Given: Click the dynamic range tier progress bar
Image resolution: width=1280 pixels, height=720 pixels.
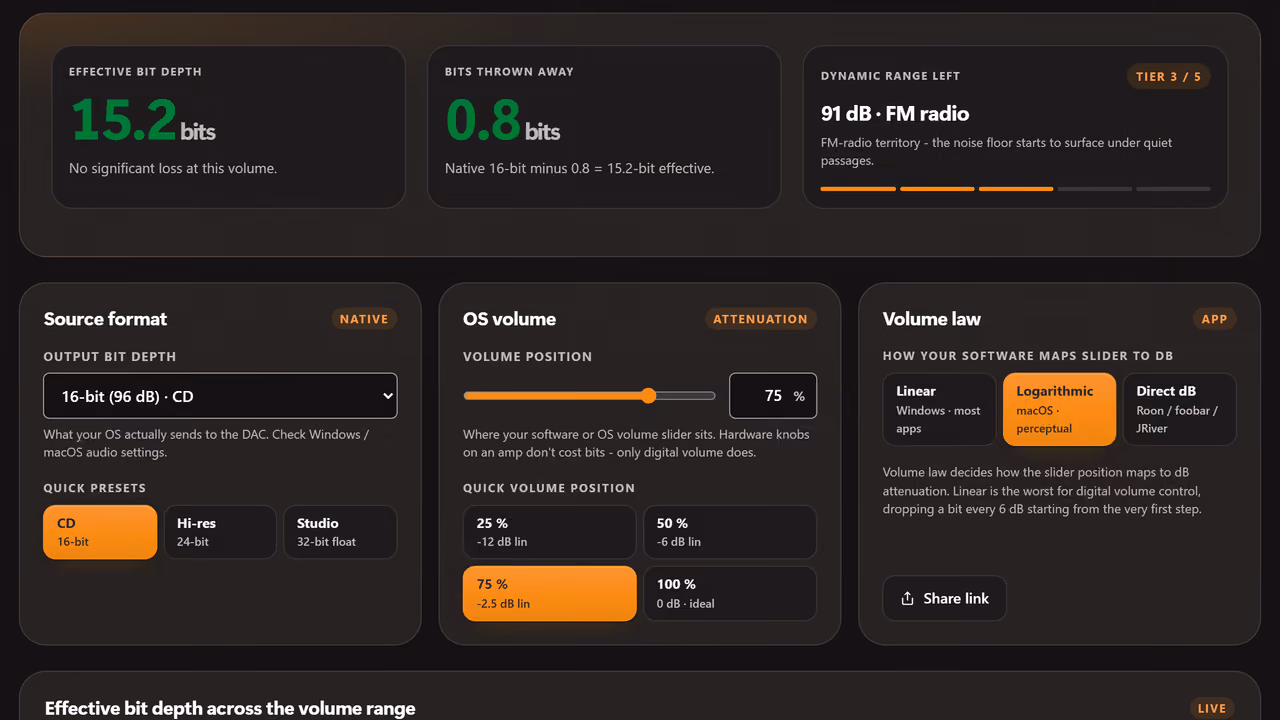Looking at the screenshot, I should [x=1015, y=188].
